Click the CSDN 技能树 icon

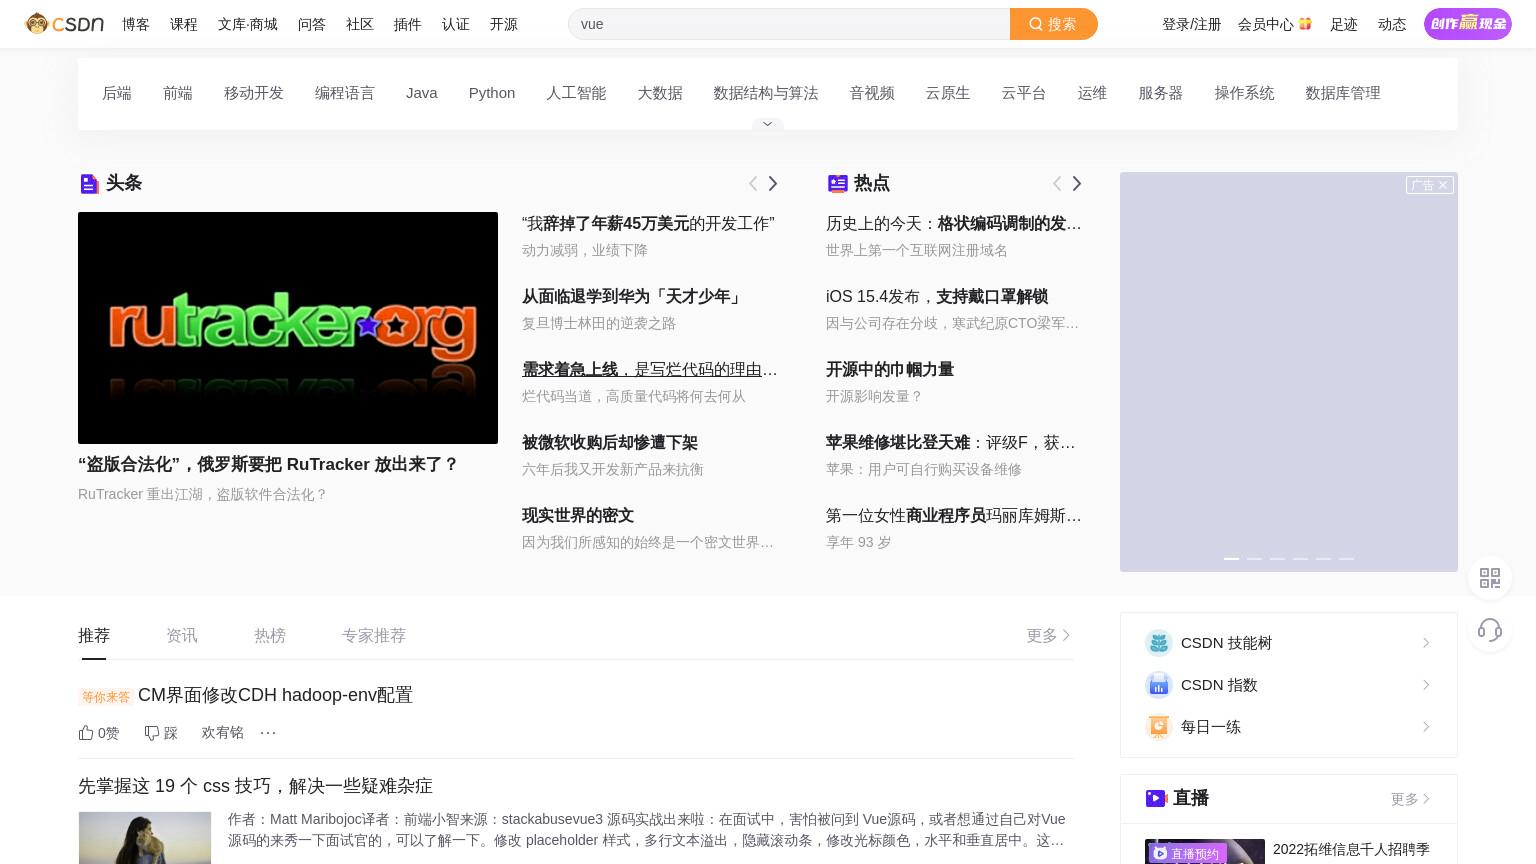point(1159,643)
